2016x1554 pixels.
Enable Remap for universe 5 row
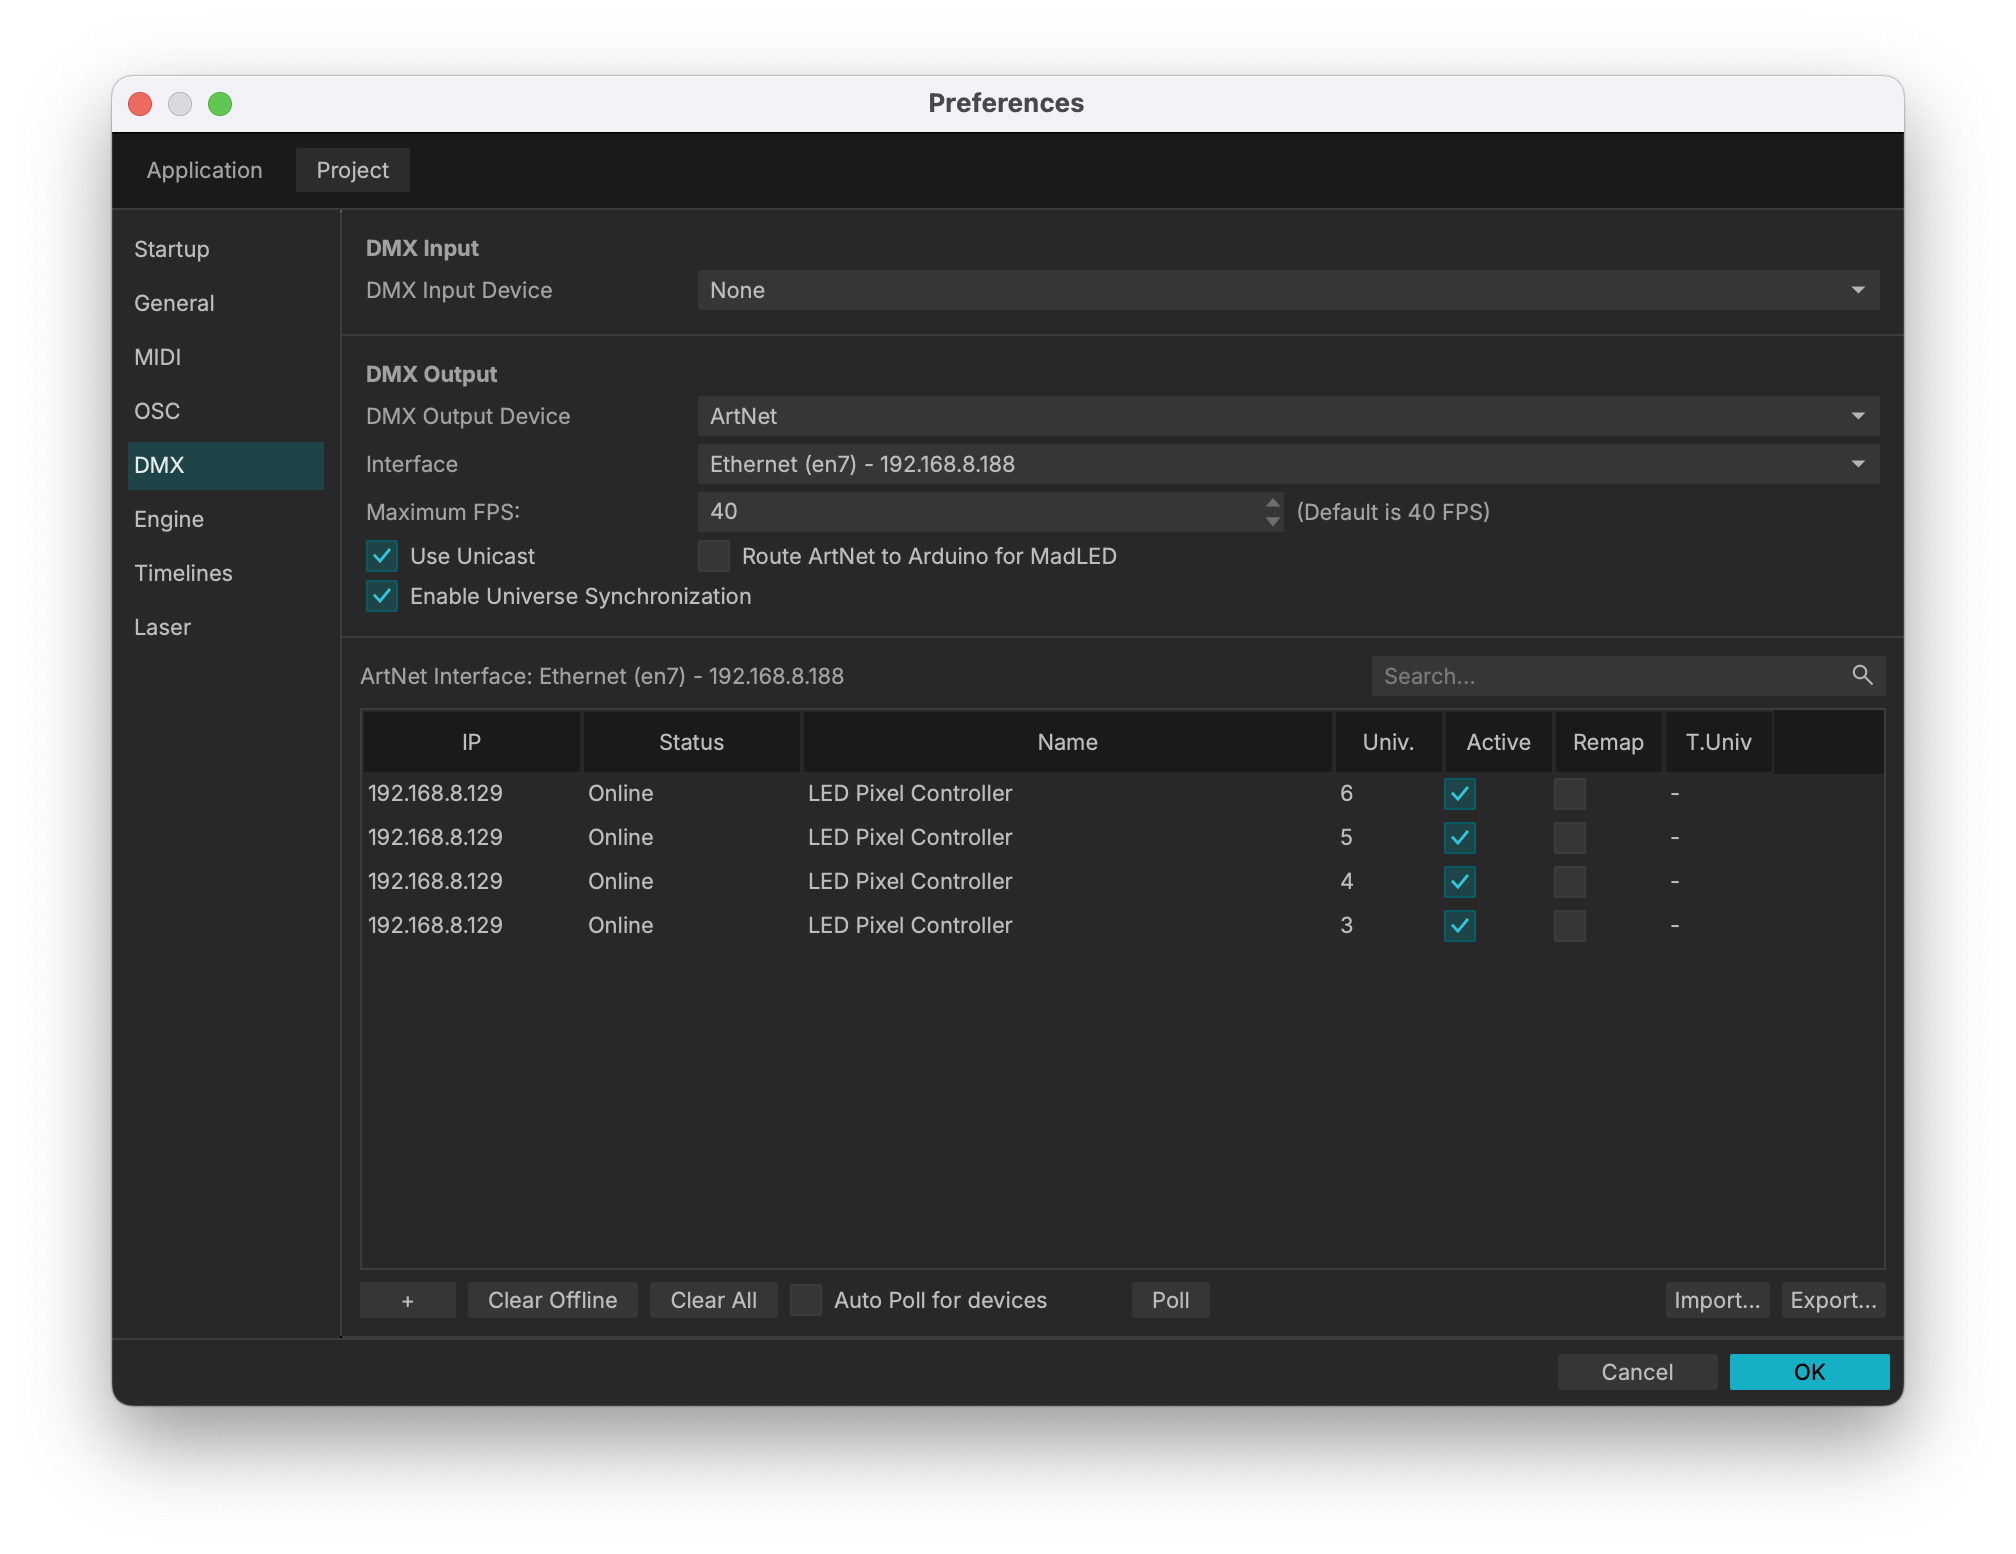click(x=1569, y=838)
